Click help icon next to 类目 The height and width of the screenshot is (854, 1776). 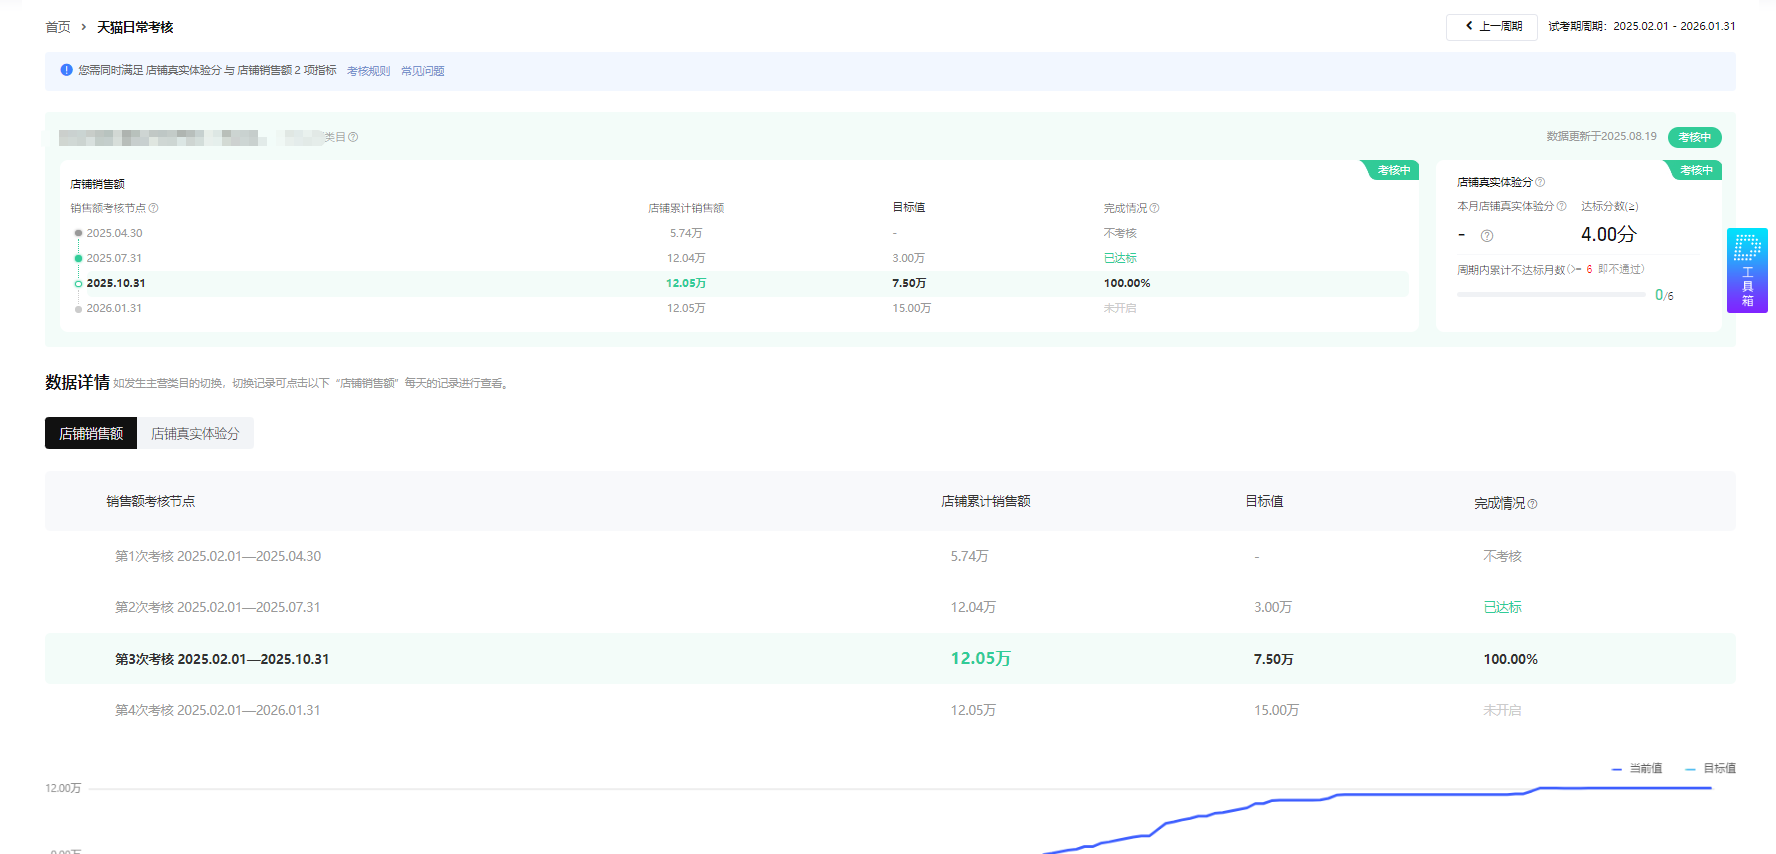[353, 137]
